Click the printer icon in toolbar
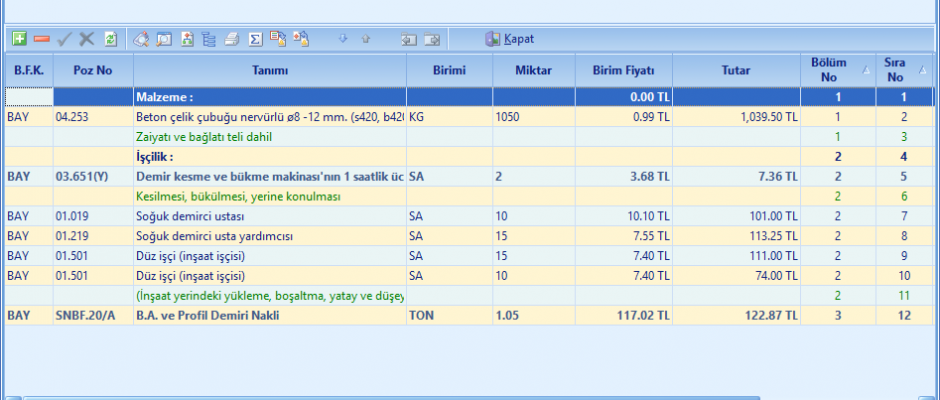The image size is (940, 400). click(x=232, y=39)
